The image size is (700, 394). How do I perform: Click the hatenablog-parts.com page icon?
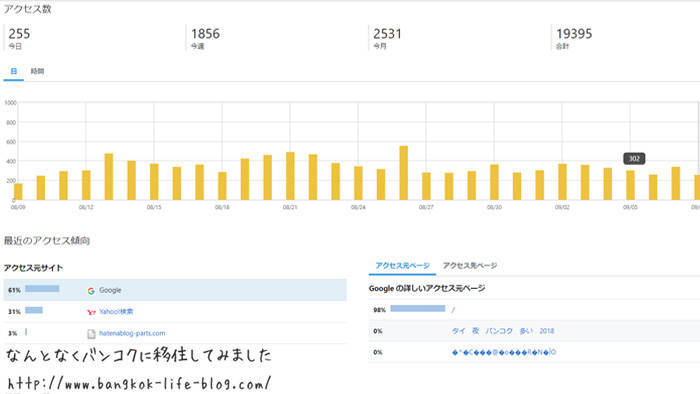pos(91,334)
